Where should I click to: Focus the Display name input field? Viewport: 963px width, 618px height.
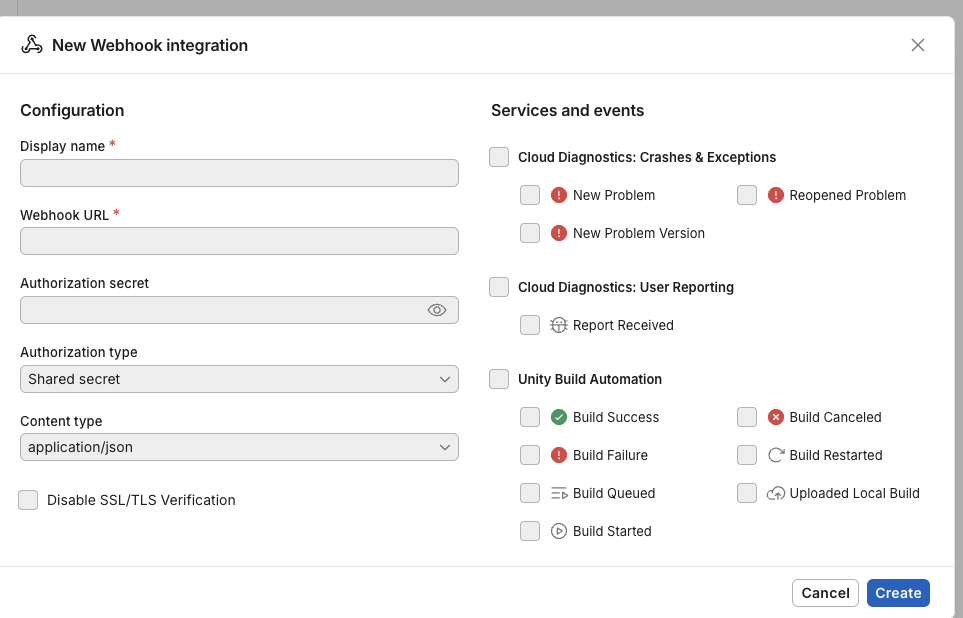coord(239,173)
